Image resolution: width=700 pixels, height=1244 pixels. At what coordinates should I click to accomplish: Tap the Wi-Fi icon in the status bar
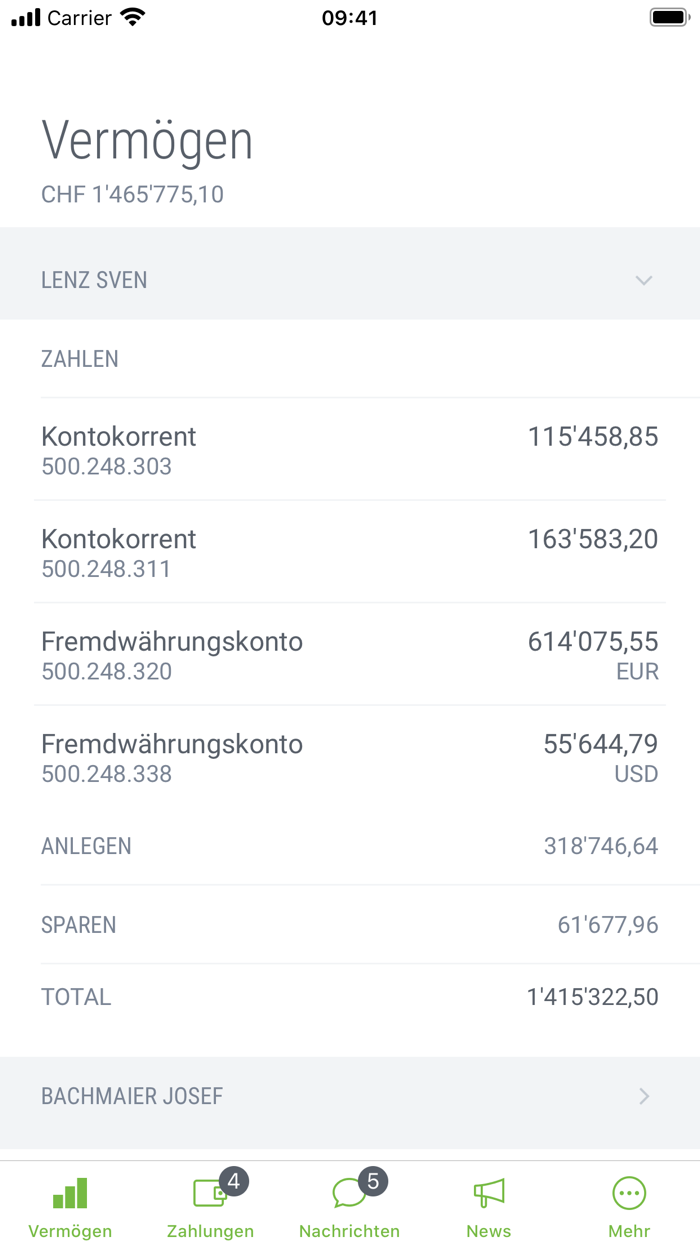pos(131,16)
